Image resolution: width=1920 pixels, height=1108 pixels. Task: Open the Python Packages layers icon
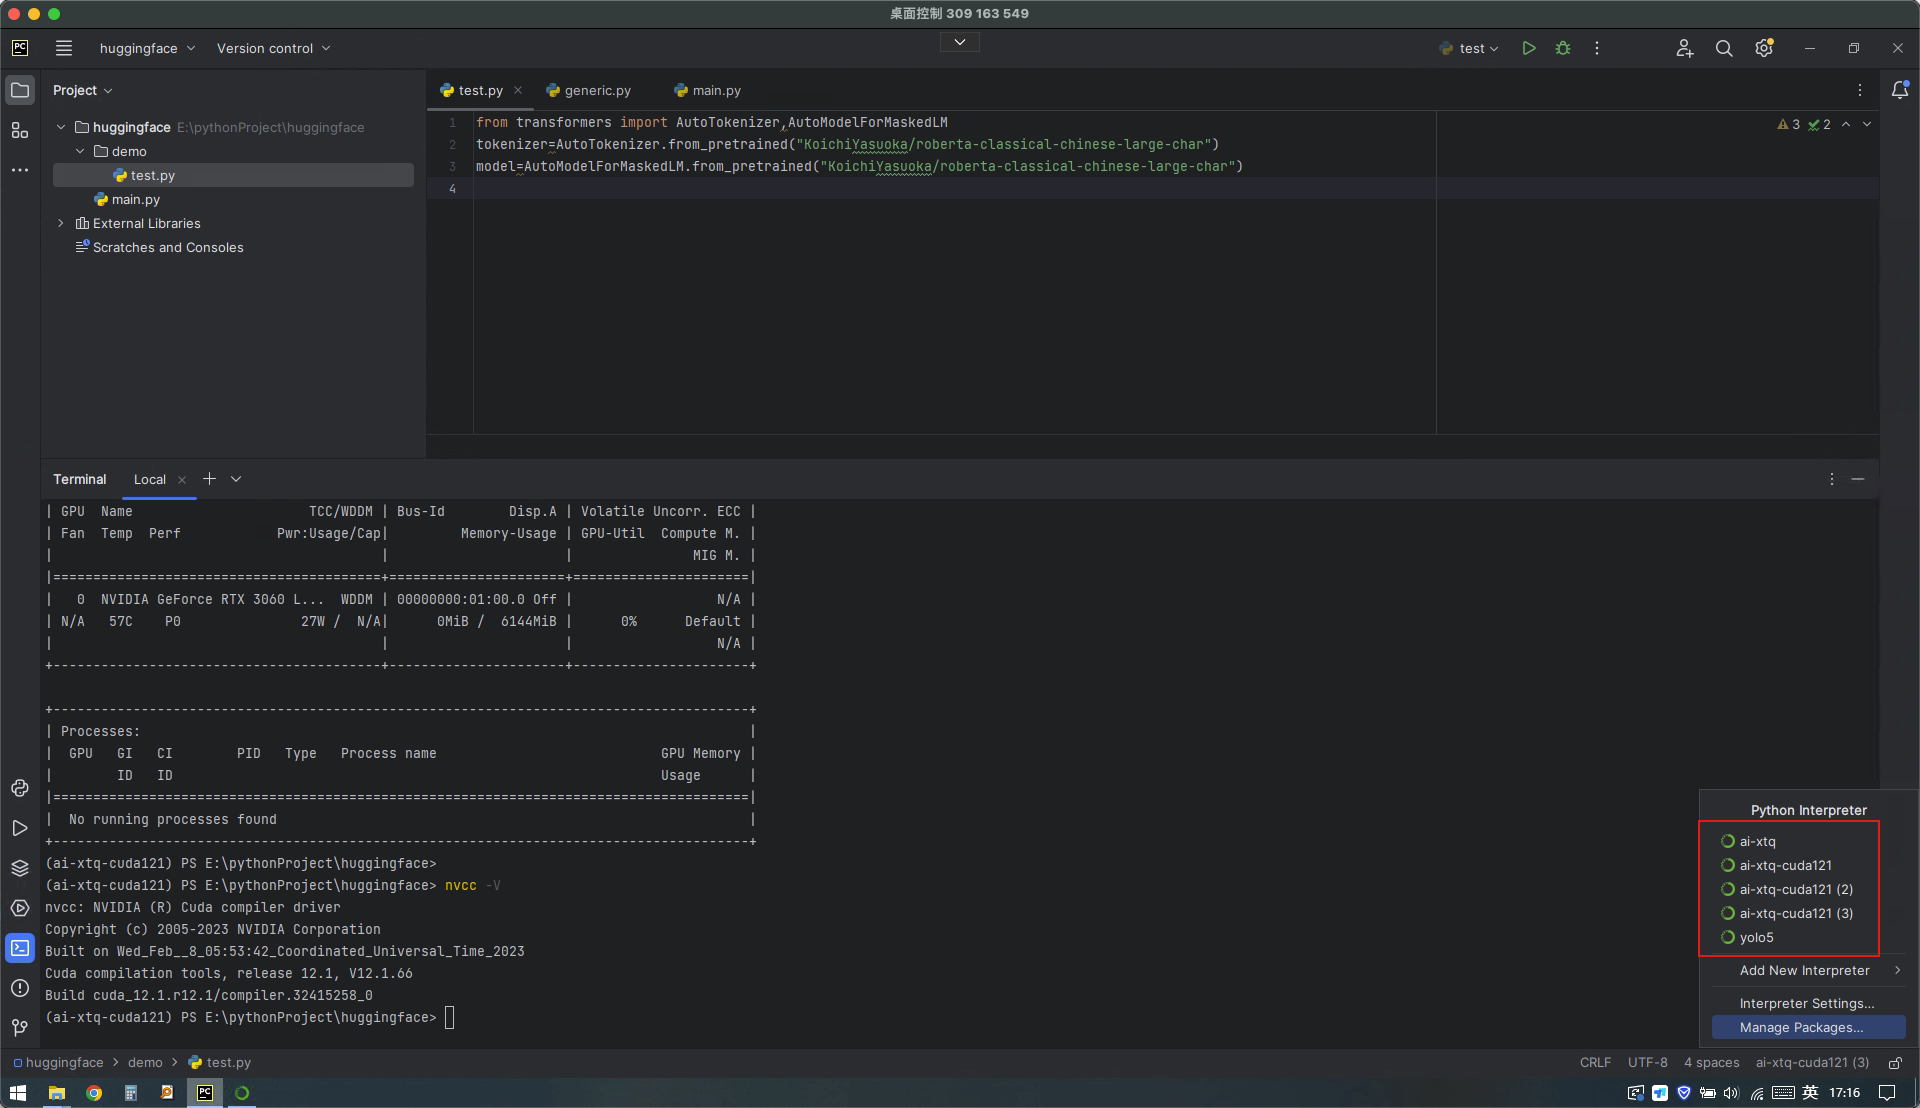tap(19, 868)
